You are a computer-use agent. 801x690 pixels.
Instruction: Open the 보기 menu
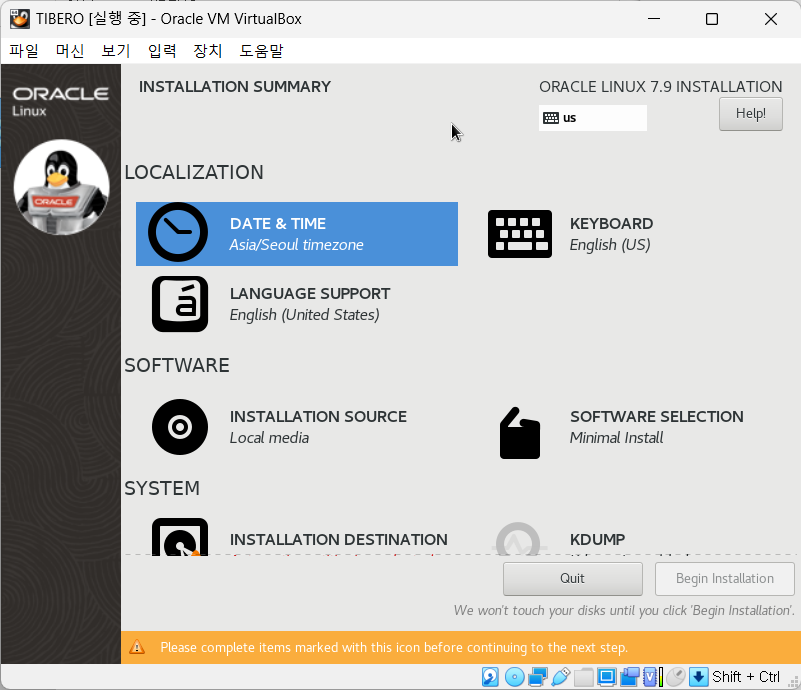coord(116,51)
